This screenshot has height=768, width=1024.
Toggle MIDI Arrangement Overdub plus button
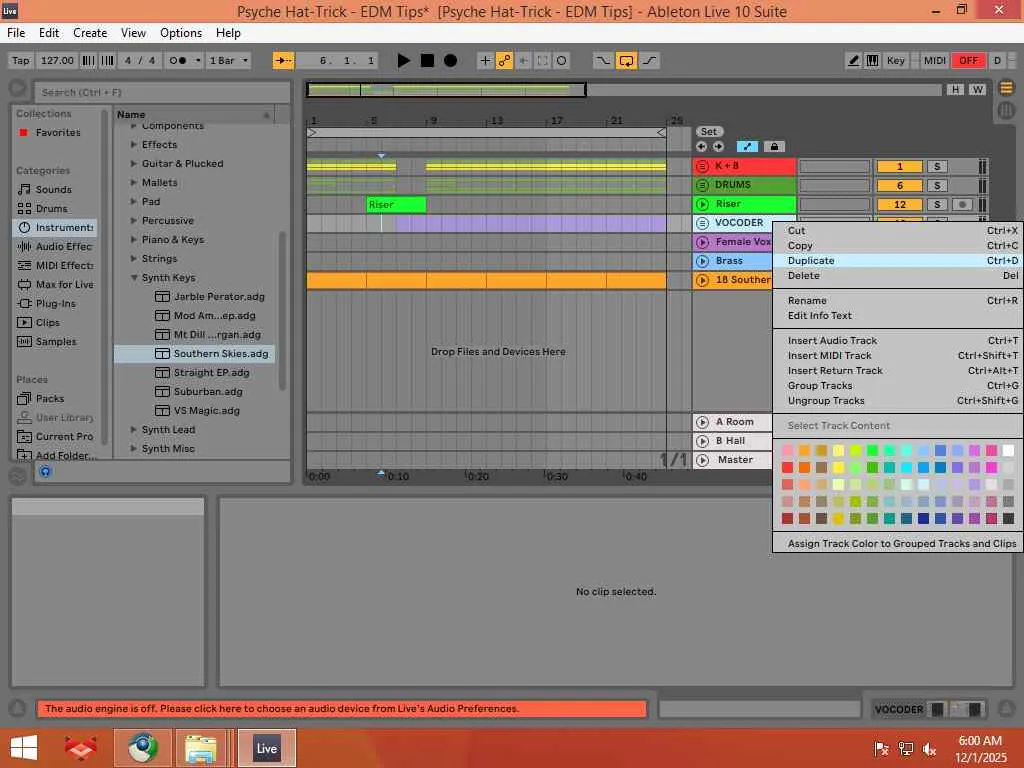[x=485, y=60]
